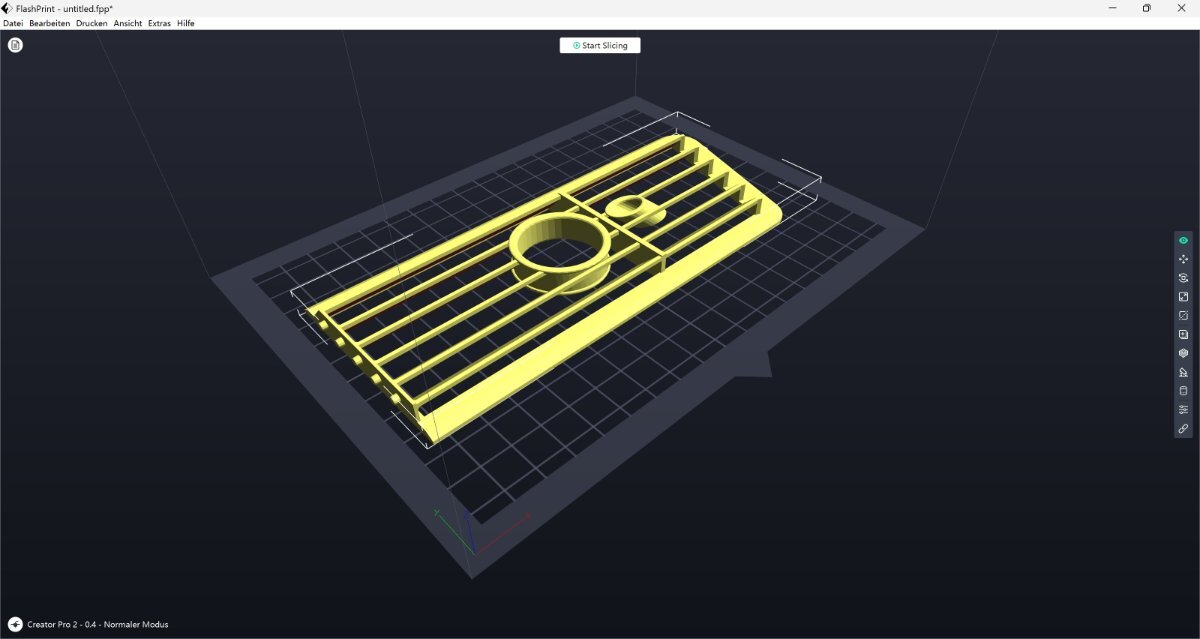1200x639 pixels.
Task: Click the cylinder-shaped tool icon
Action: (1184, 391)
